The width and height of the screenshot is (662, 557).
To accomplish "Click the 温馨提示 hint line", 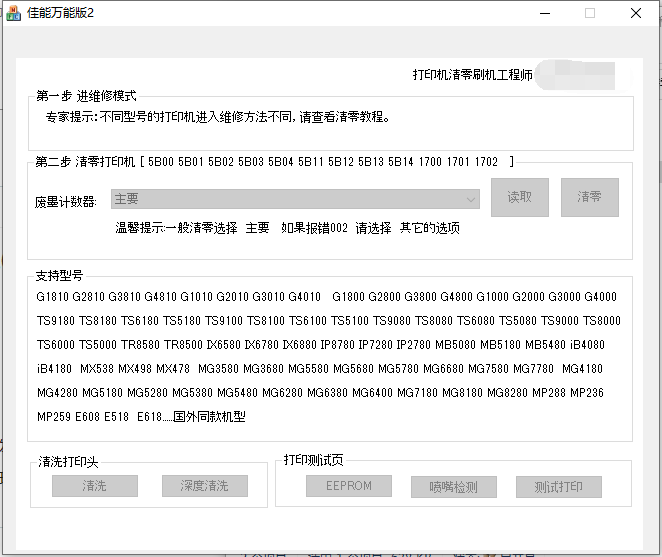I will coord(287,227).
